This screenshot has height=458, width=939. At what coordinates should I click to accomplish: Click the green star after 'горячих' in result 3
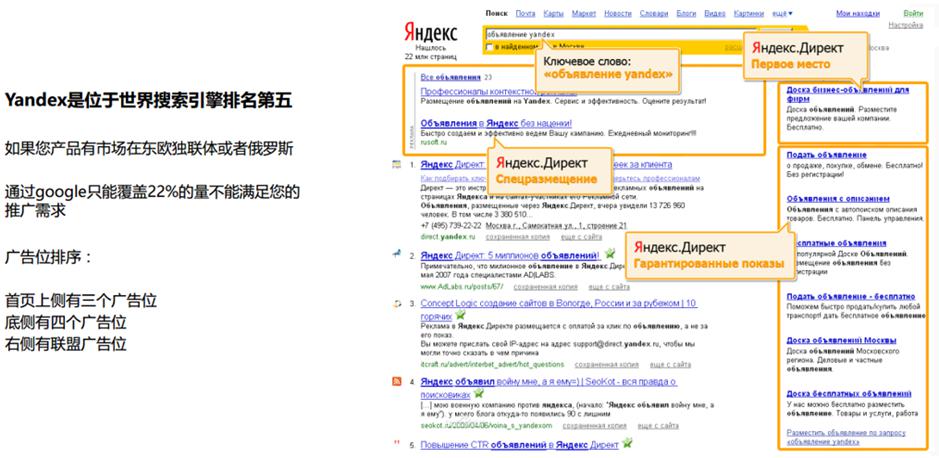coord(460,315)
